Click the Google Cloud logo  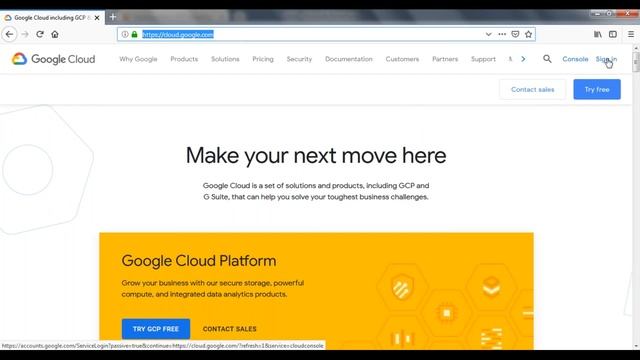[53, 59]
